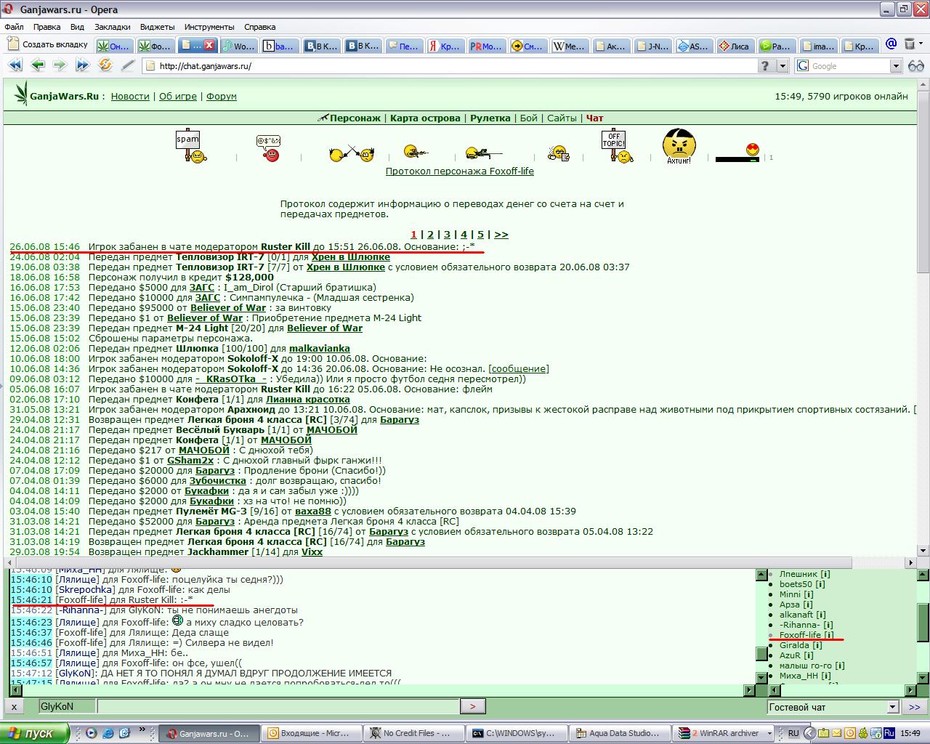Click the x button beside GlyKoN
Viewport: 930px width, 744px height.
click(x=14, y=707)
